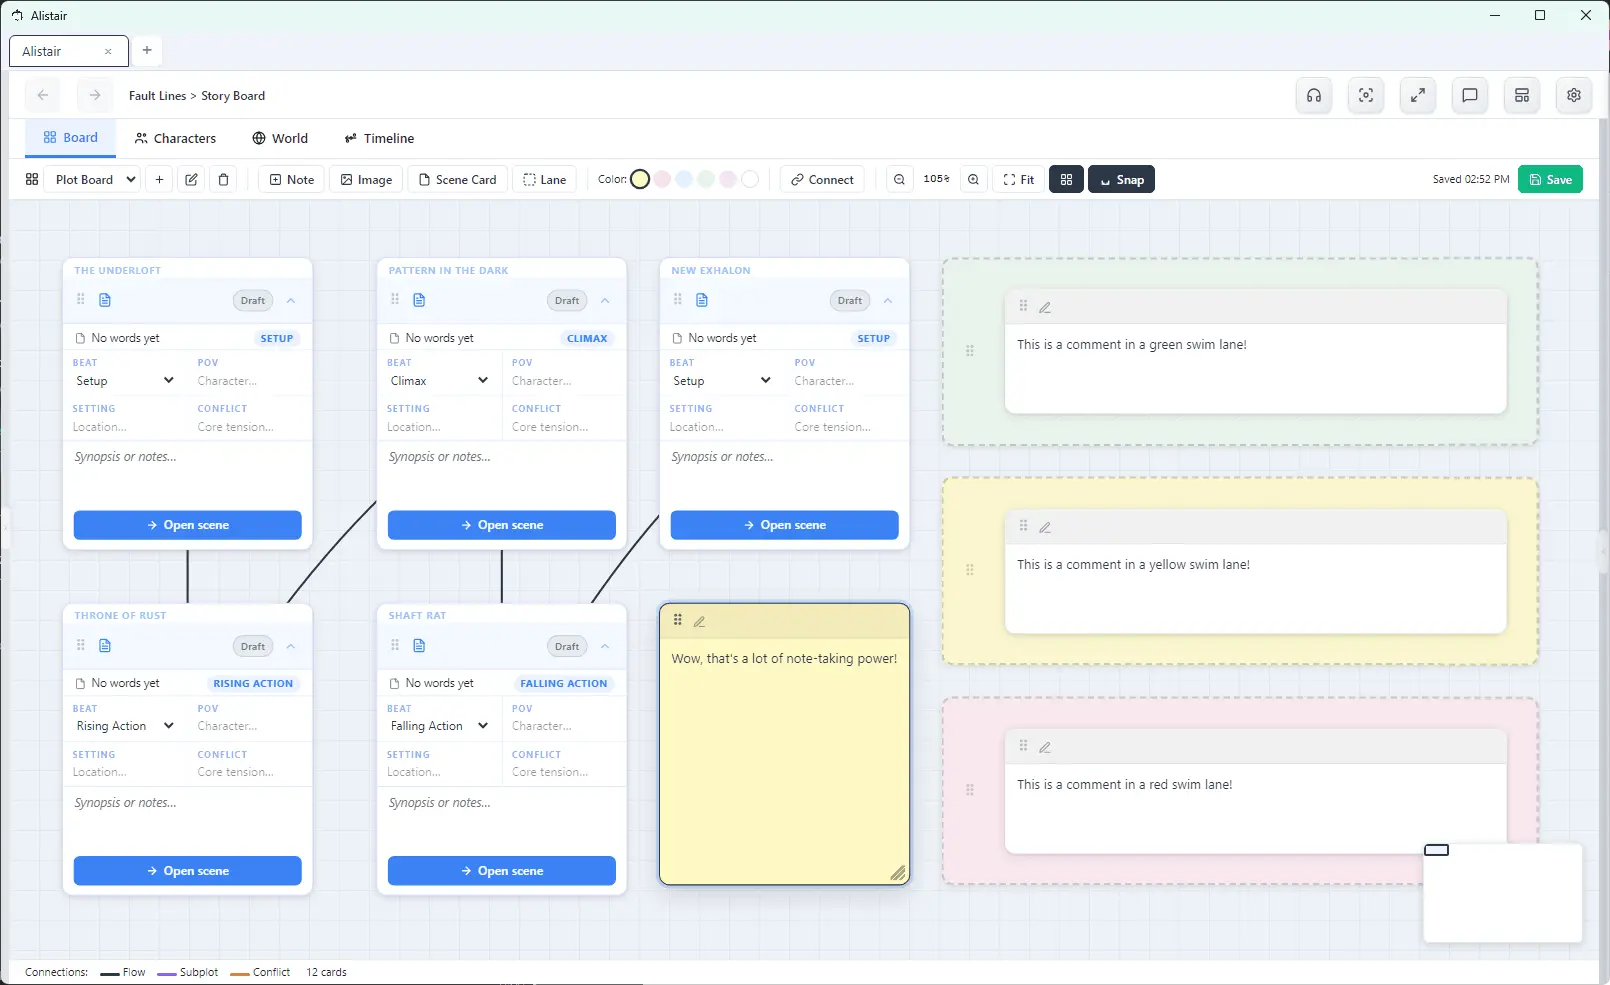
Task: Switch to the Timeline tab
Action: (x=379, y=138)
